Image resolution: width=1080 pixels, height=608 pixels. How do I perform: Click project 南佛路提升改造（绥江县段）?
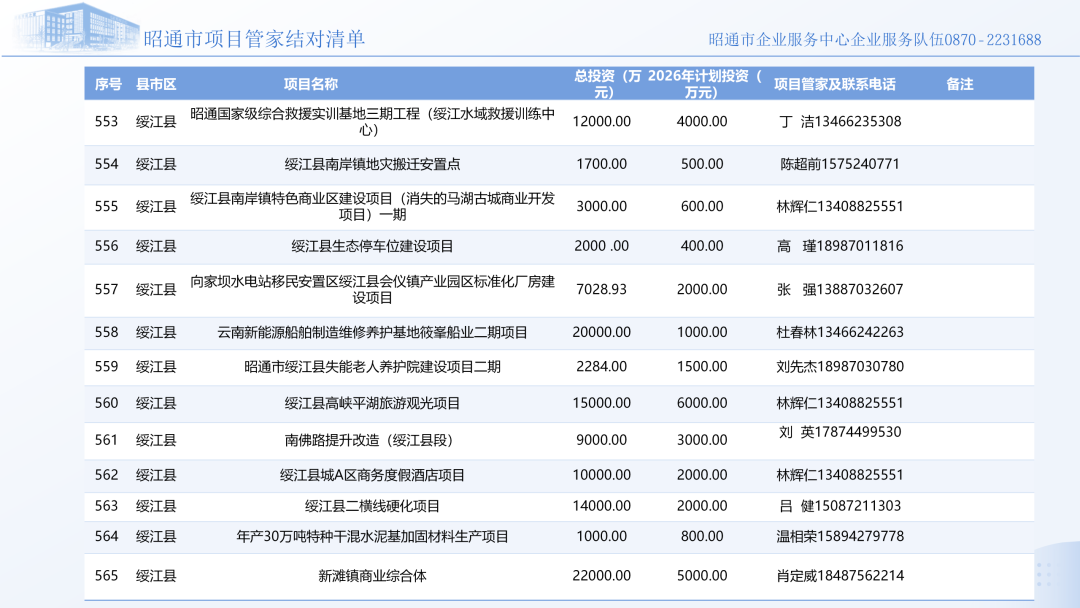point(369,440)
